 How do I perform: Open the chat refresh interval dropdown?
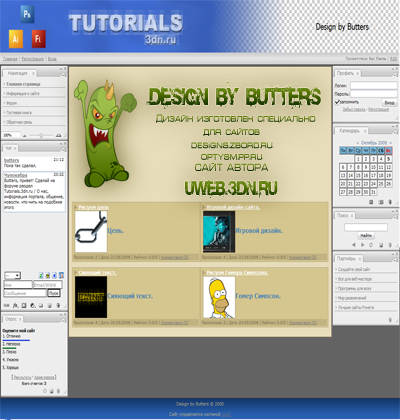(12, 276)
